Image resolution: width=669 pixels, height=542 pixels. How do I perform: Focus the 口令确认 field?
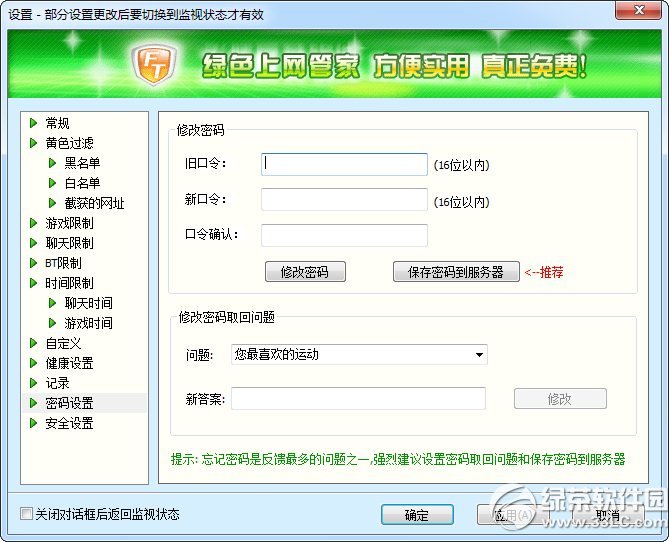point(344,235)
